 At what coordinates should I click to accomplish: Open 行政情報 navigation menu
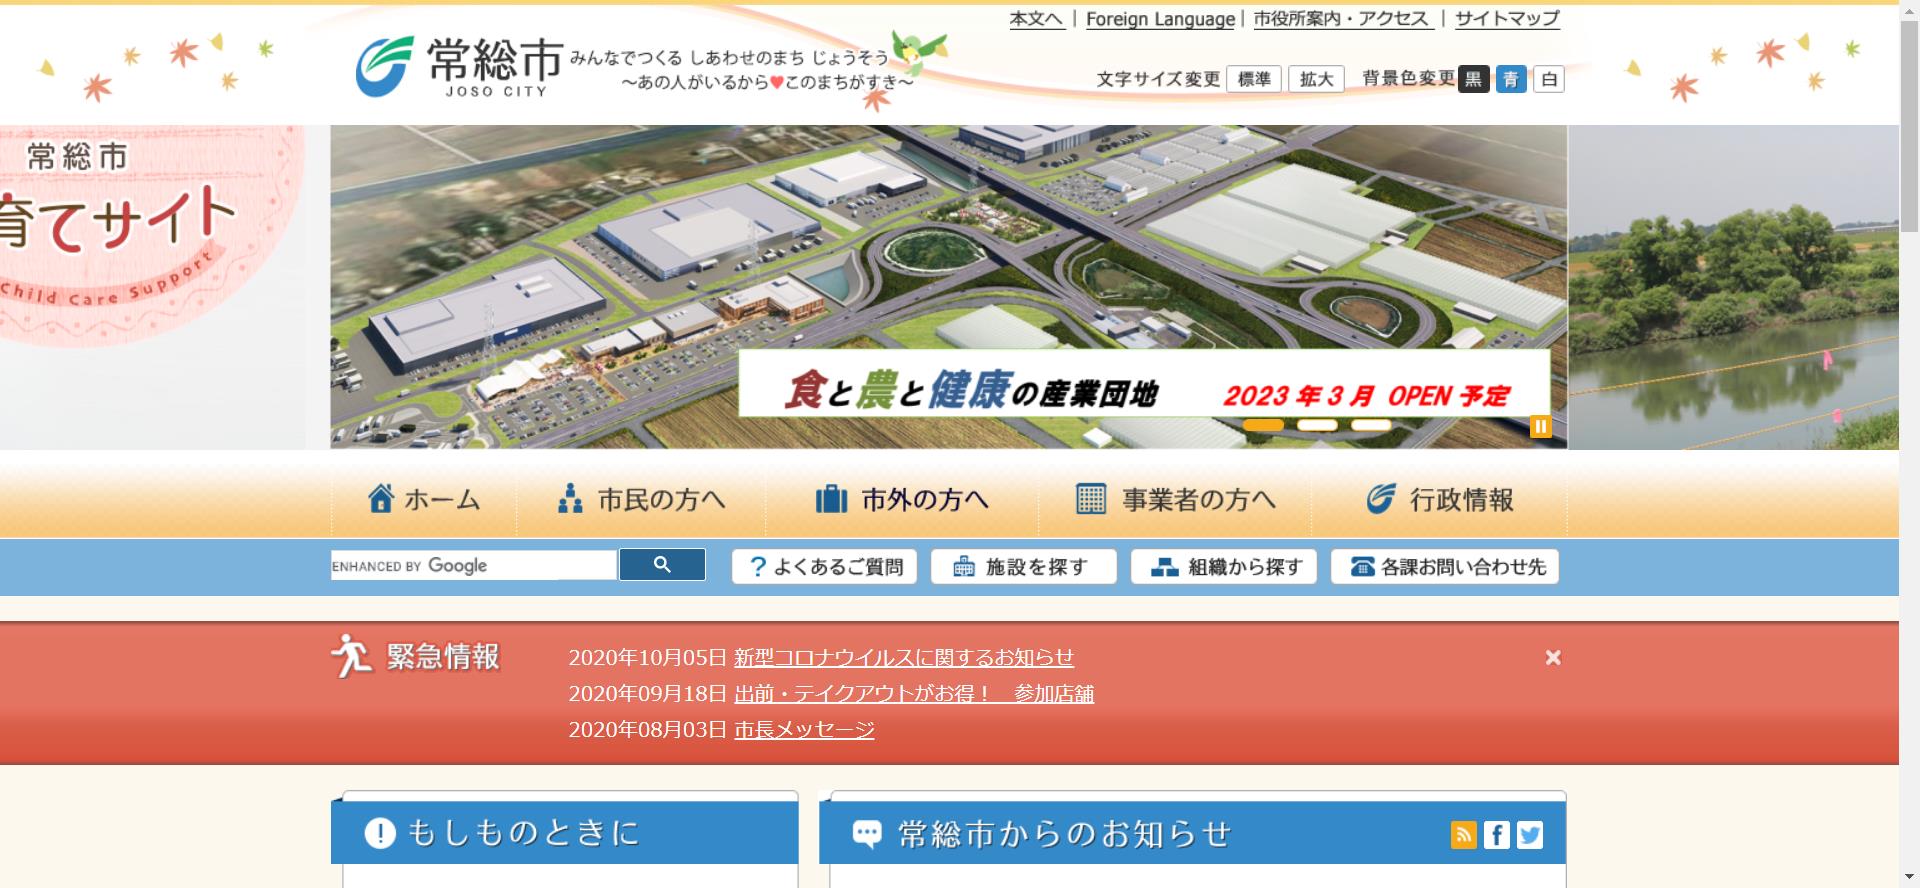coord(1439,499)
